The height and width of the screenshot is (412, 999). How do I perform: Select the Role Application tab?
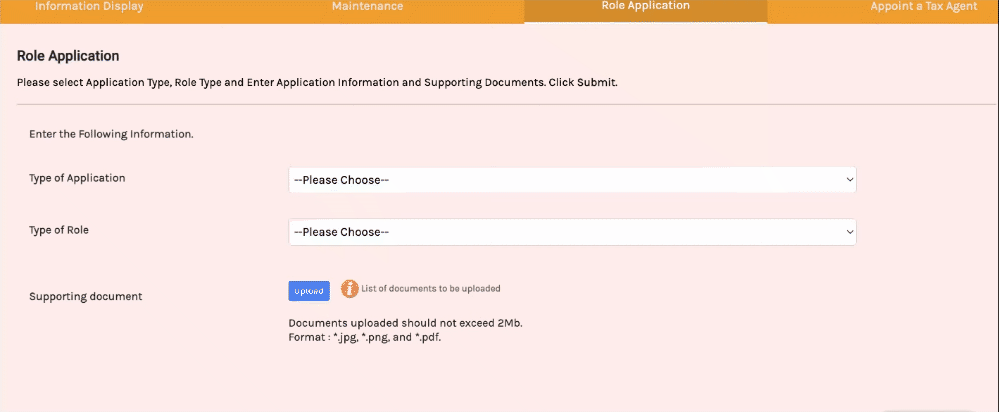[x=645, y=6]
